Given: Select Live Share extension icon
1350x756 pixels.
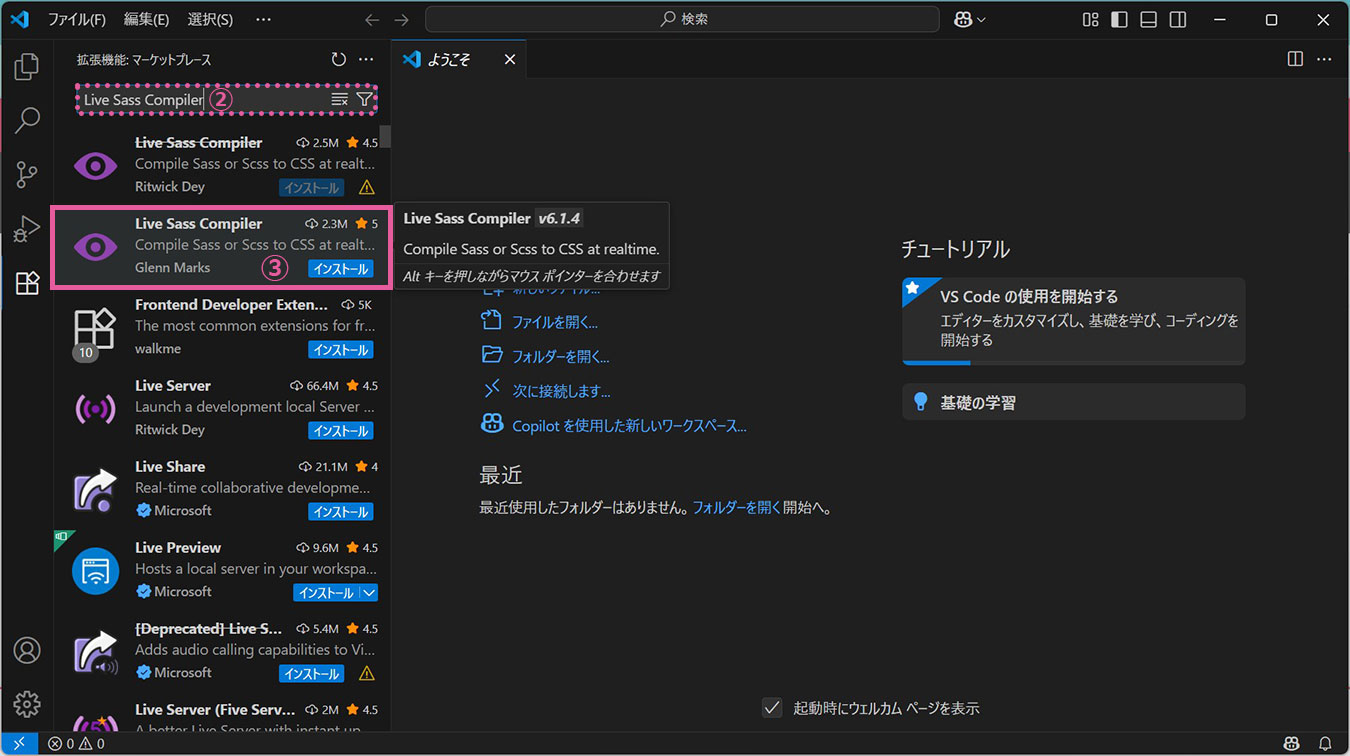Looking at the screenshot, I should [x=96, y=489].
